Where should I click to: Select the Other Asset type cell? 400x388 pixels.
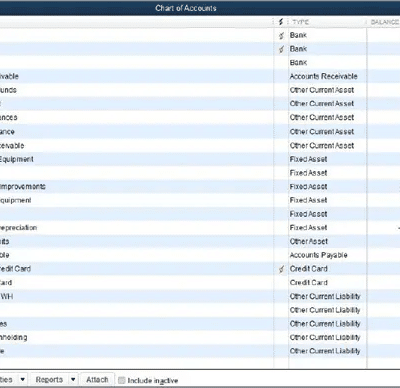(309, 241)
